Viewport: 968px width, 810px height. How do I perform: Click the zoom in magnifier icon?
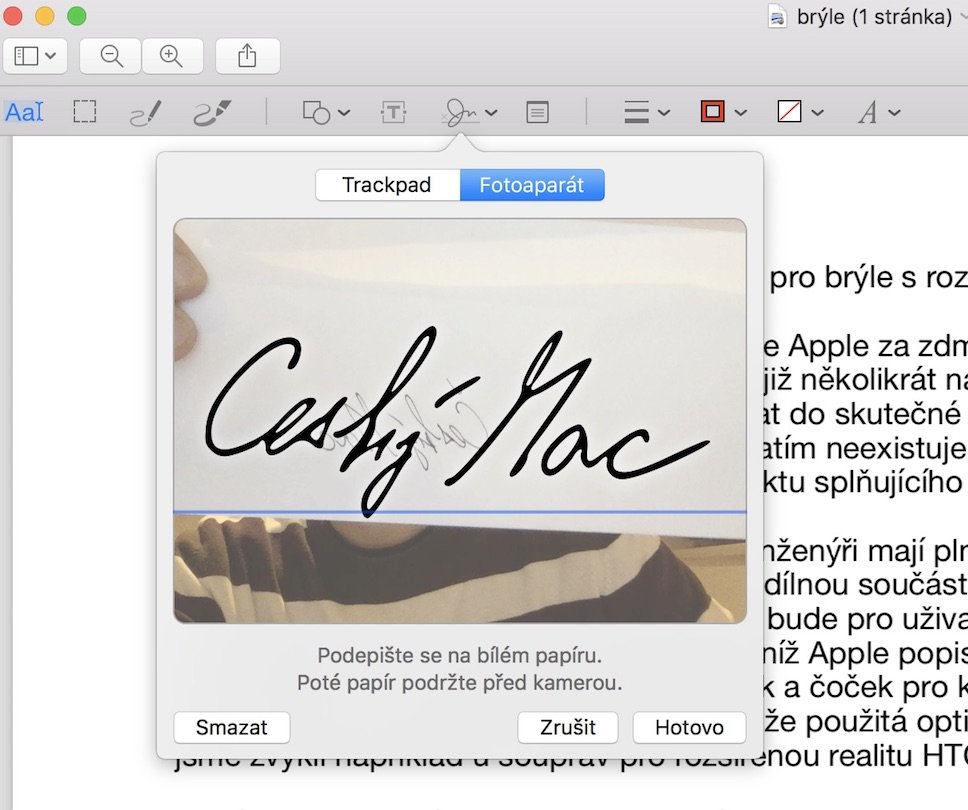tap(172, 56)
